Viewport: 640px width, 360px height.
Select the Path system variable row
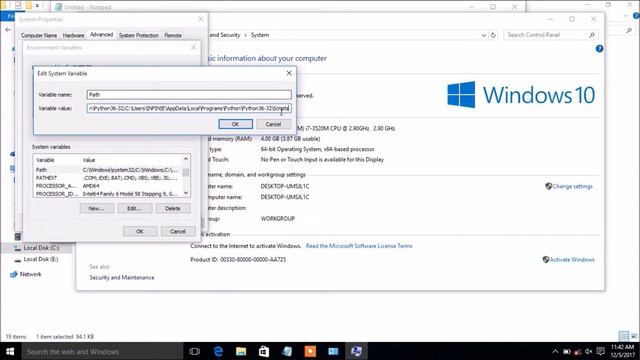pyautogui.click(x=108, y=170)
